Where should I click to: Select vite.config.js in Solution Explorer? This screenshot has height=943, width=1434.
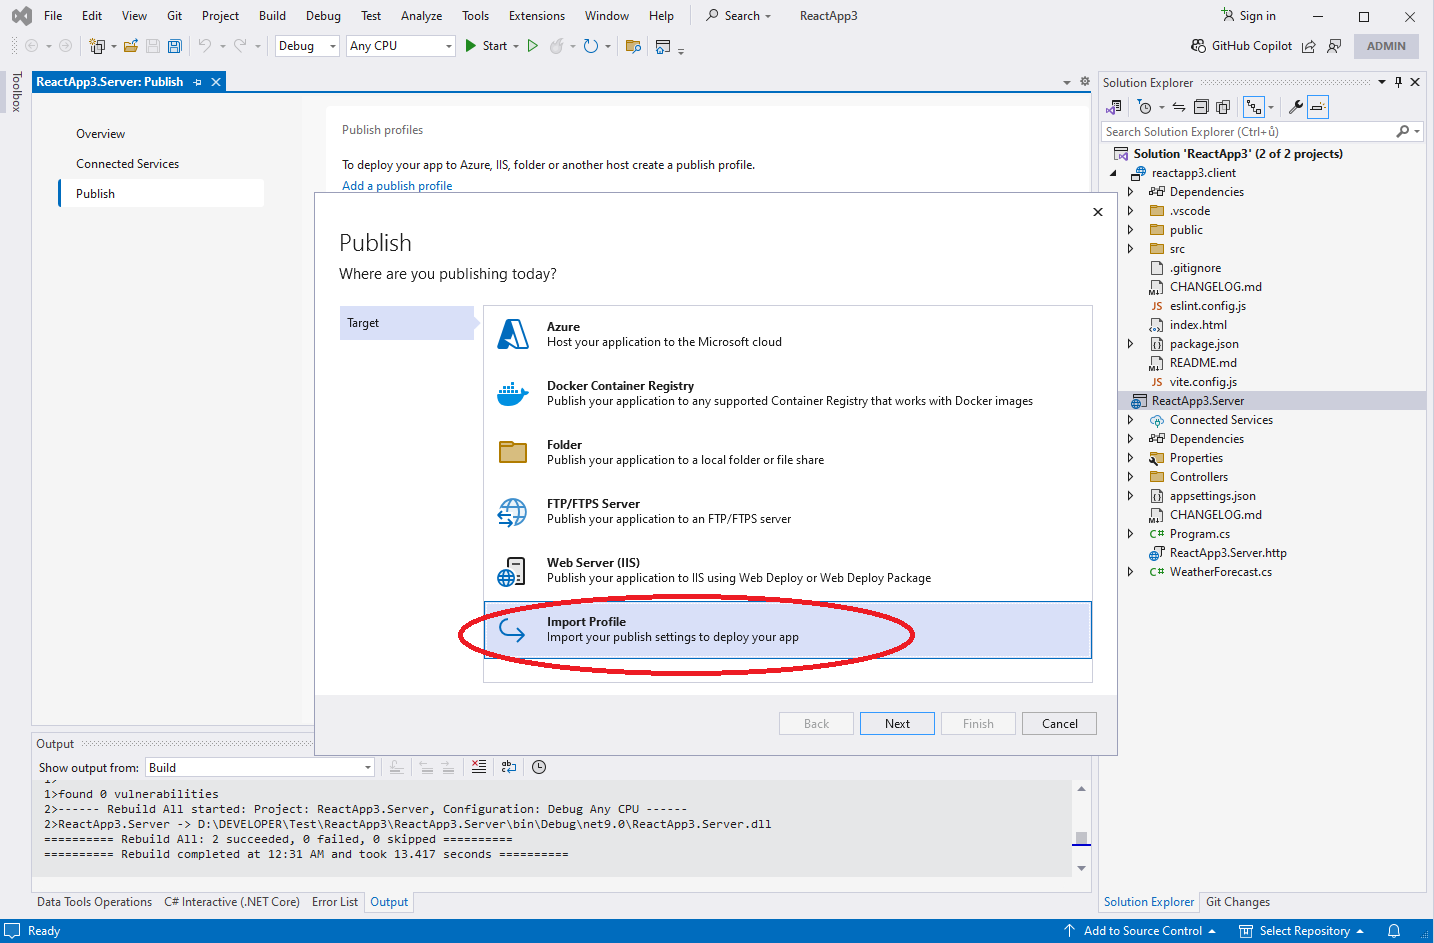tap(1203, 382)
